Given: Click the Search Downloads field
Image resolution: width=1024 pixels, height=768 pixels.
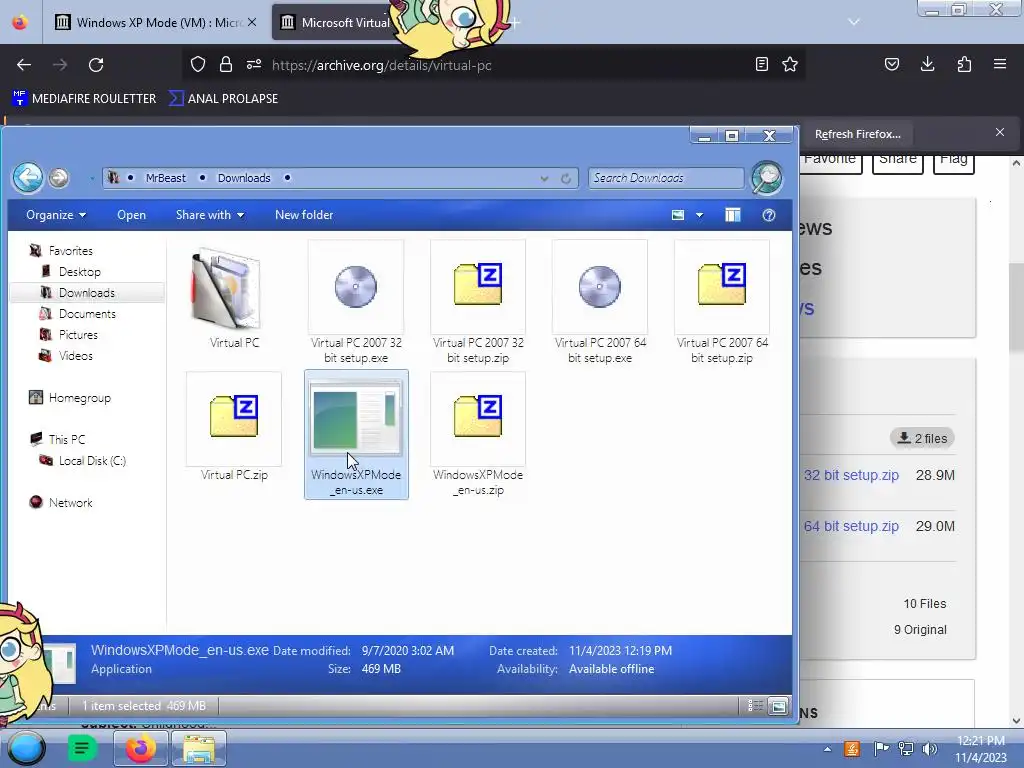Looking at the screenshot, I should (665, 178).
